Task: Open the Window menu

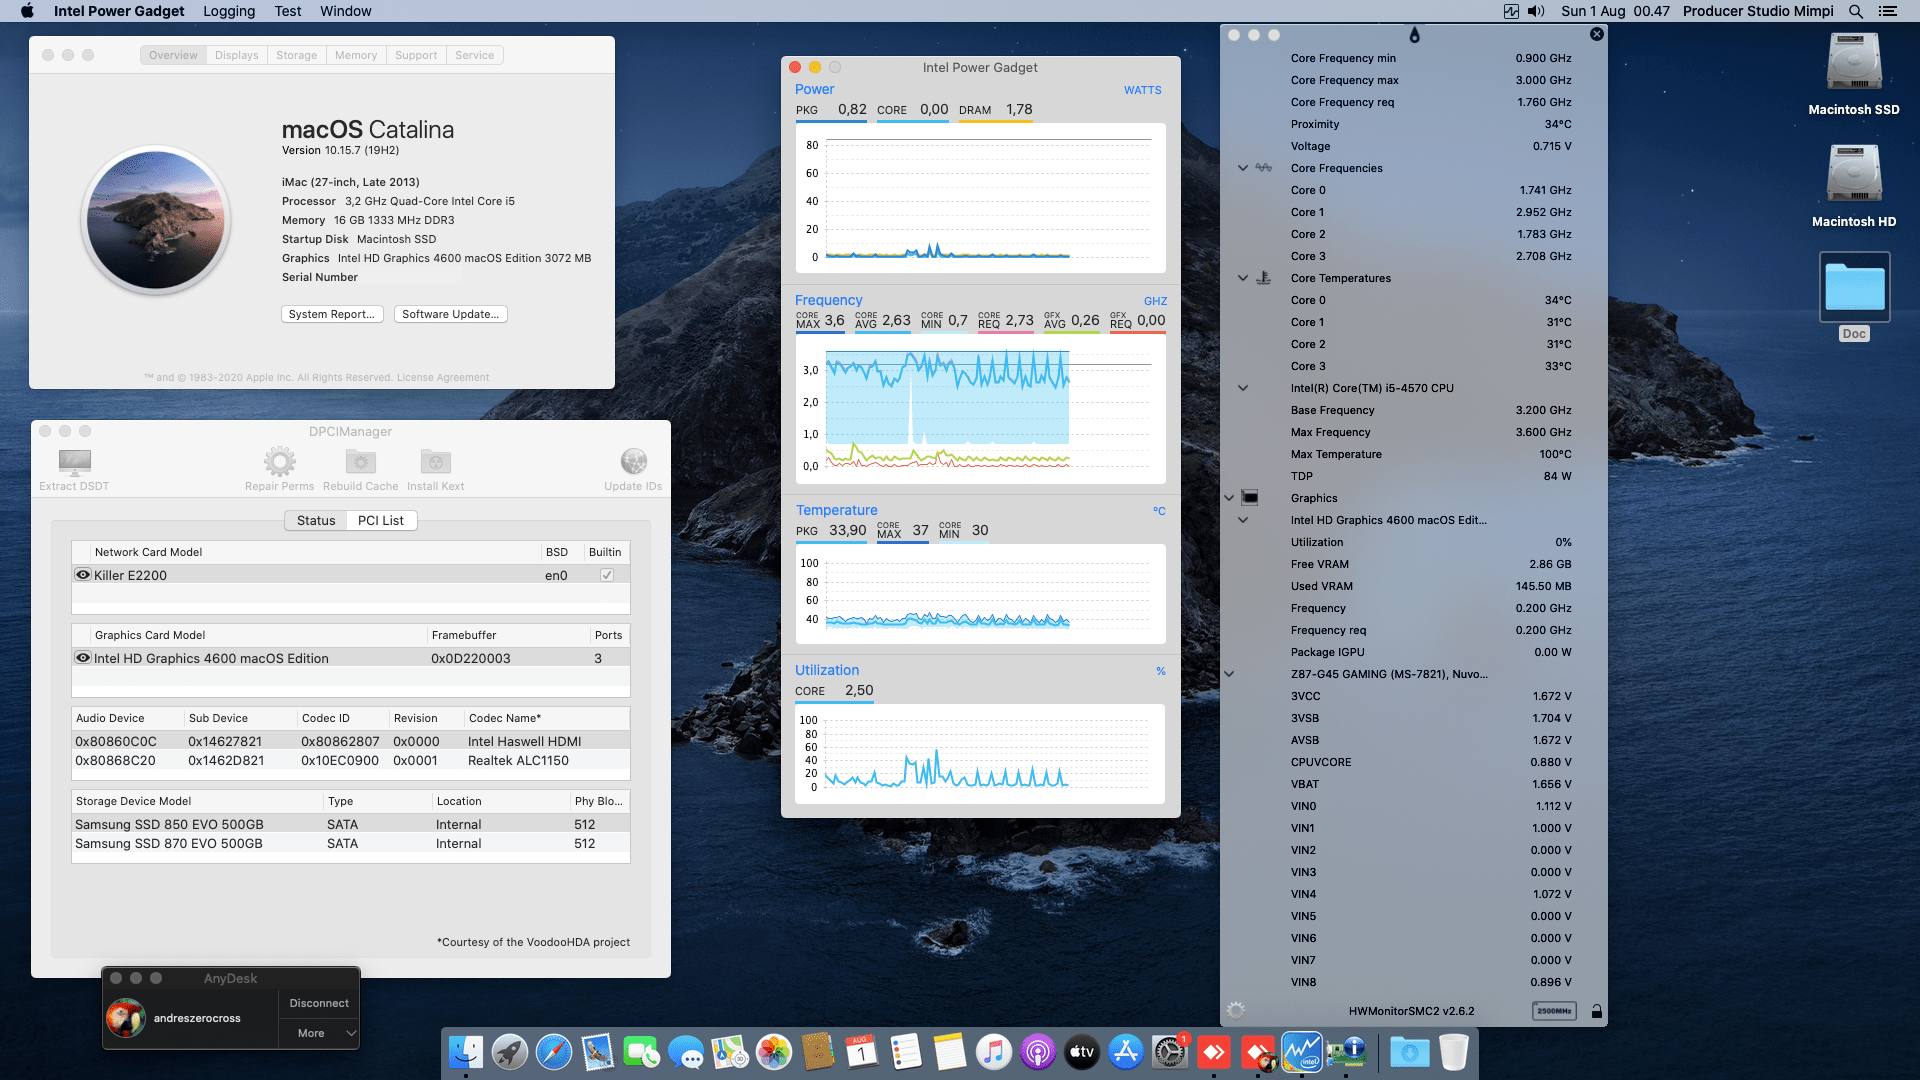Action: click(x=346, y=11)
